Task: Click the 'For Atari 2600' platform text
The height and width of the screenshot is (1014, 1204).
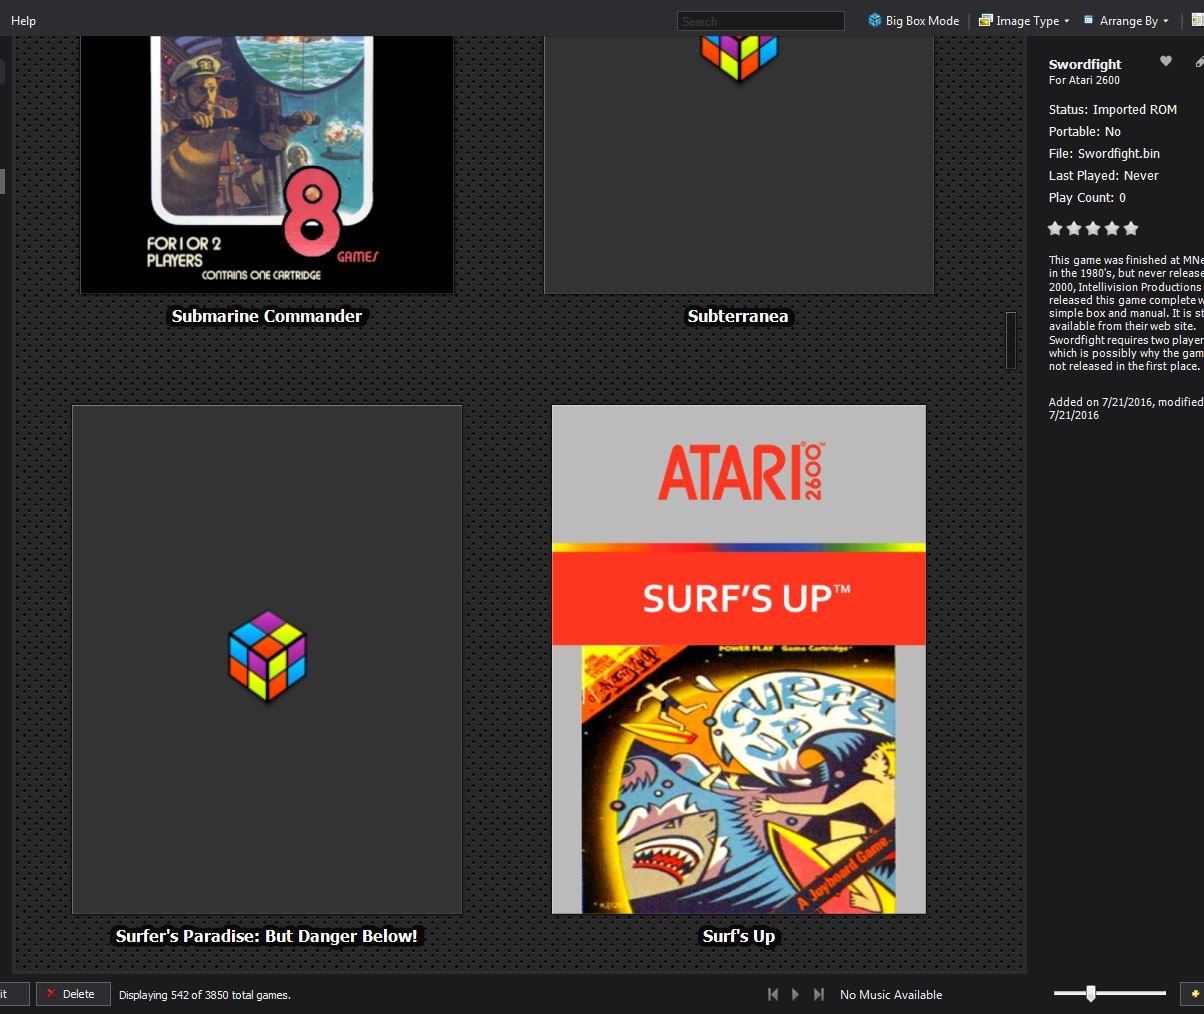Action: 1084,80
